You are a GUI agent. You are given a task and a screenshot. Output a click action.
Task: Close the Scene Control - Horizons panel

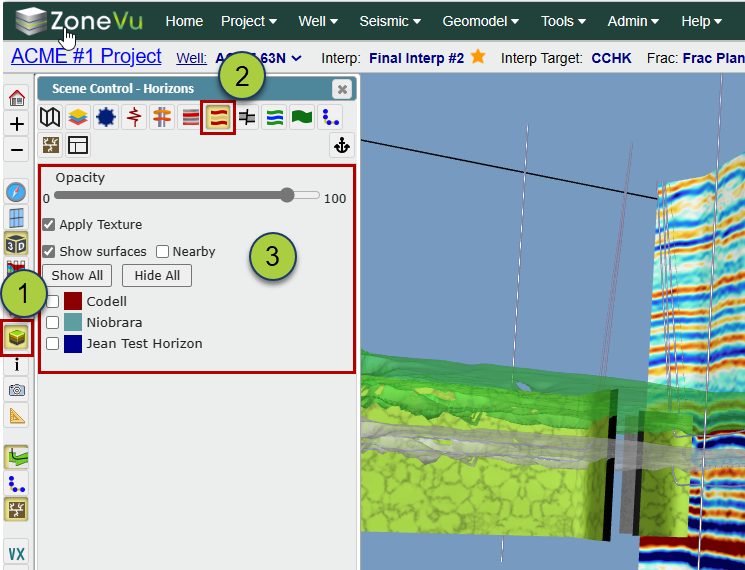click(x=342, y=89)
